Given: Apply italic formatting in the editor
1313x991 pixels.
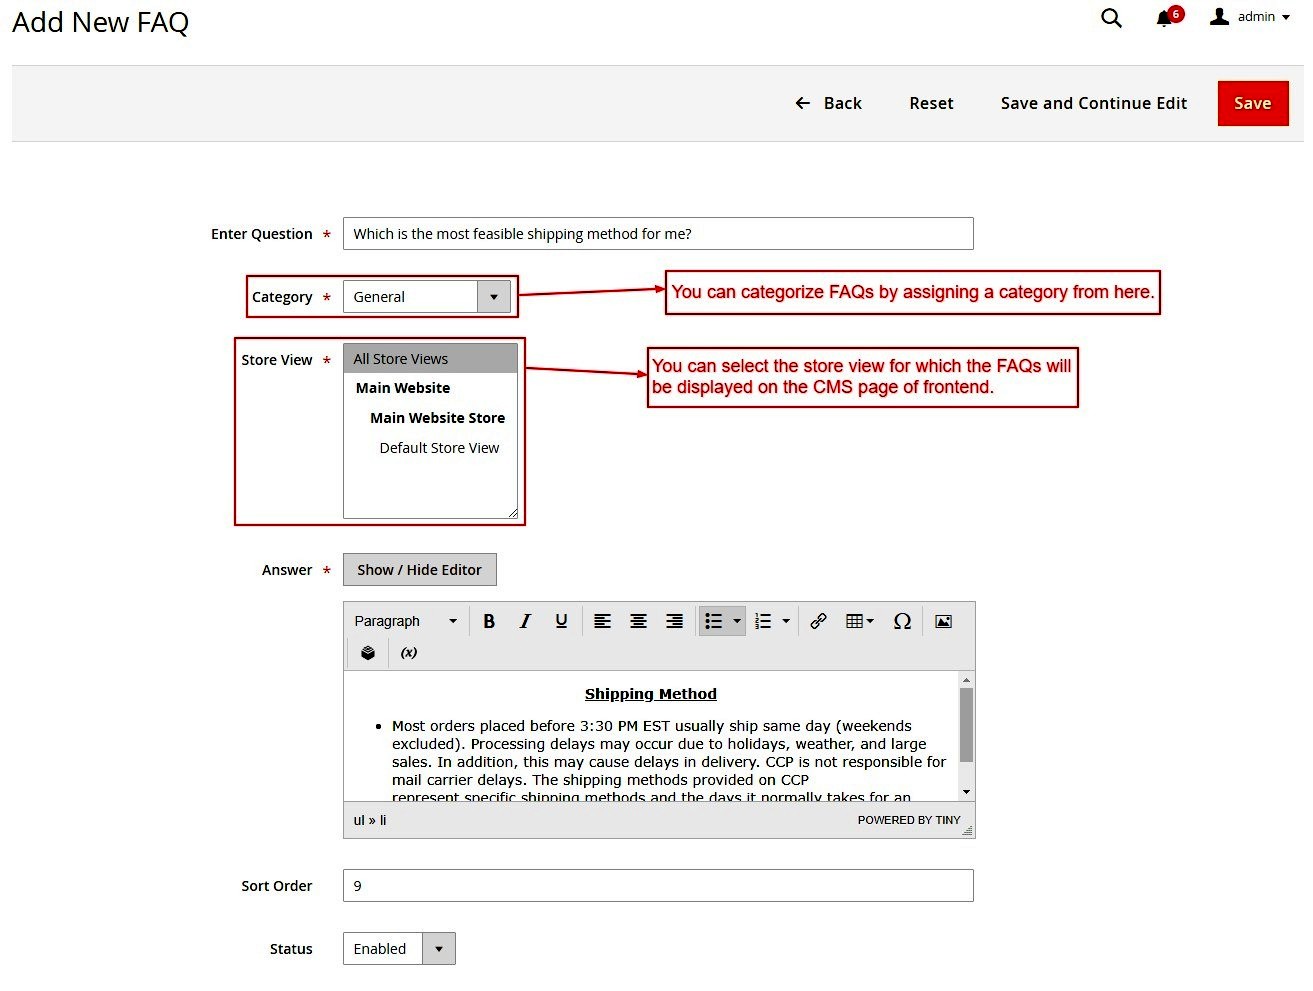Looking at the screenshot, I should coord(524,620).
